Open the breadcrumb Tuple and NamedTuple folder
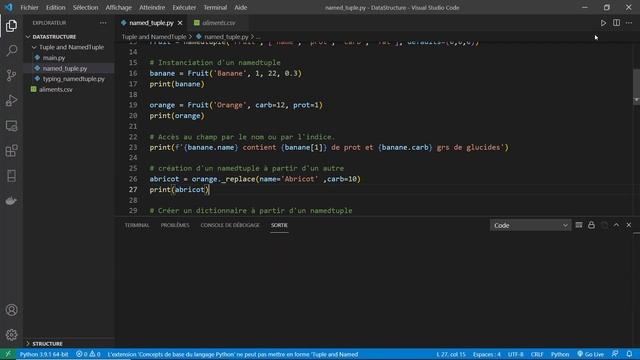This screenshot has height=360, width=640. pos(153,37)
